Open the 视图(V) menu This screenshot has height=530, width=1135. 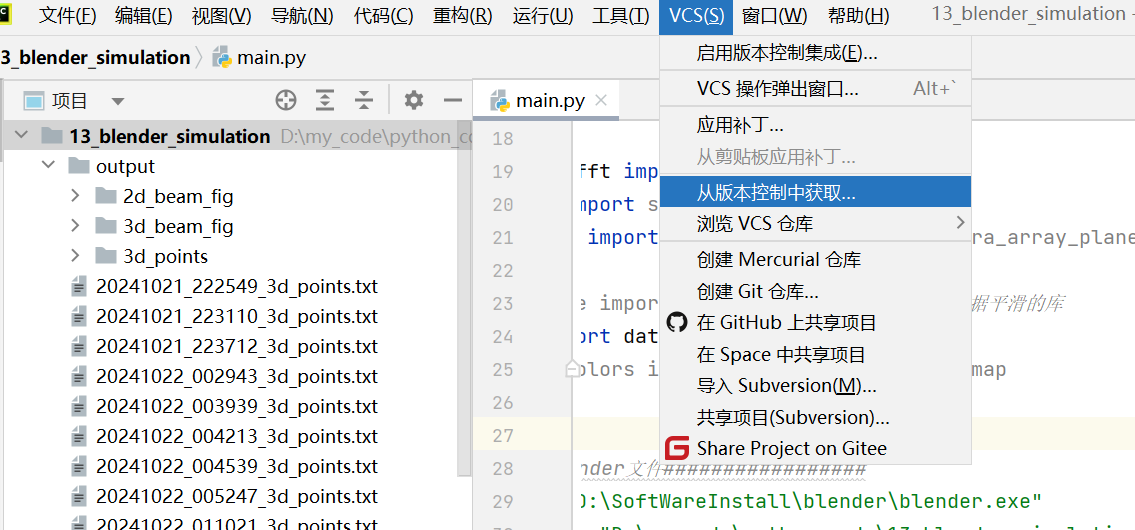[221, 16]
